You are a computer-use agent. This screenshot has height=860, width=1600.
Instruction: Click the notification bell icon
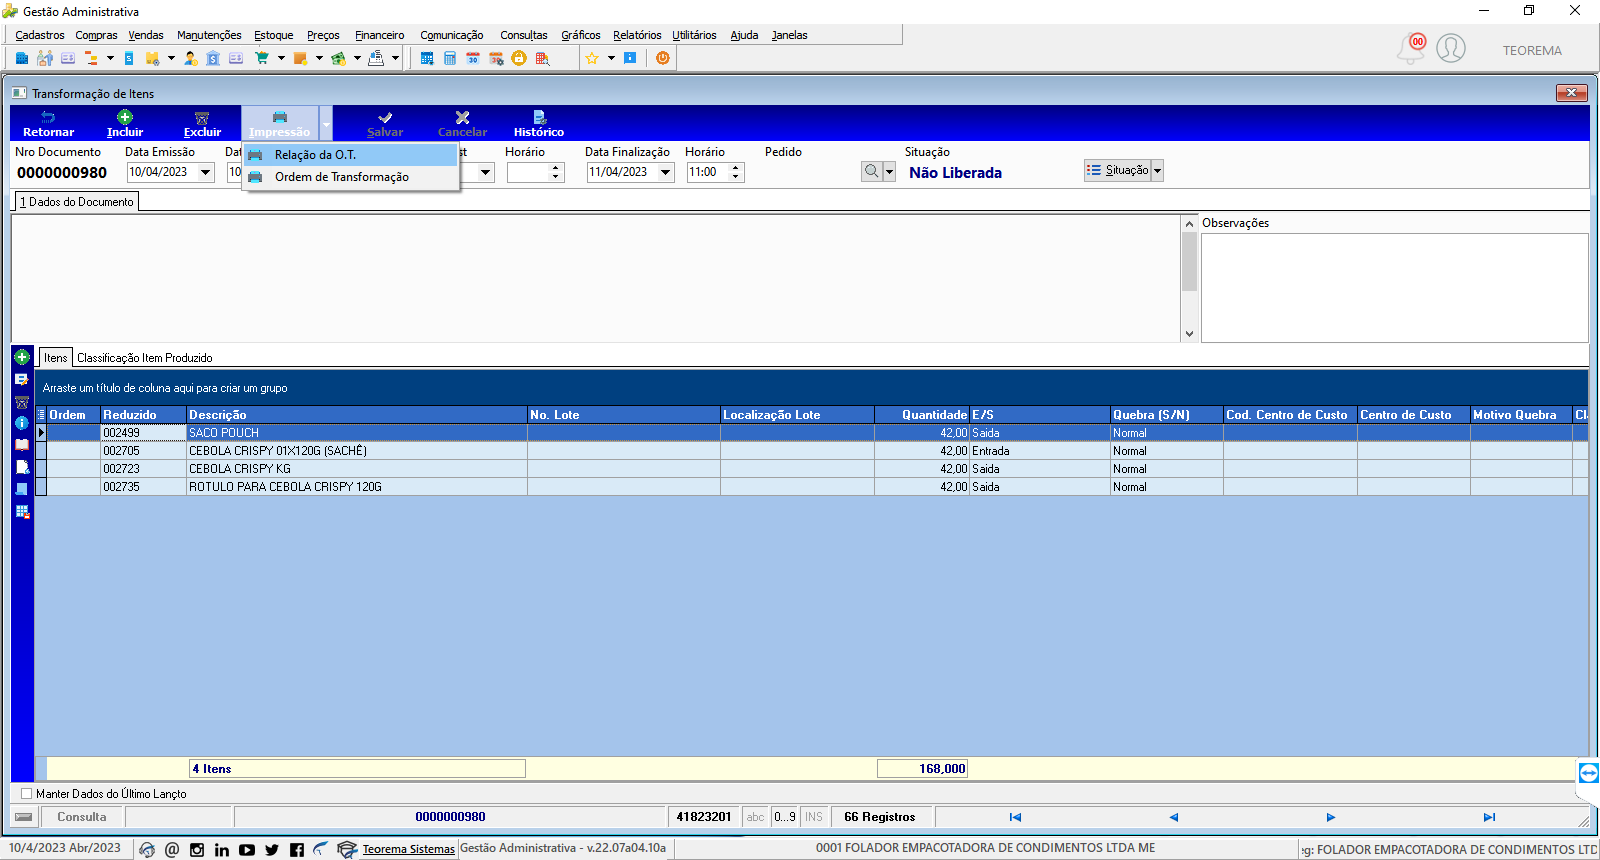tap(1411, 48)
